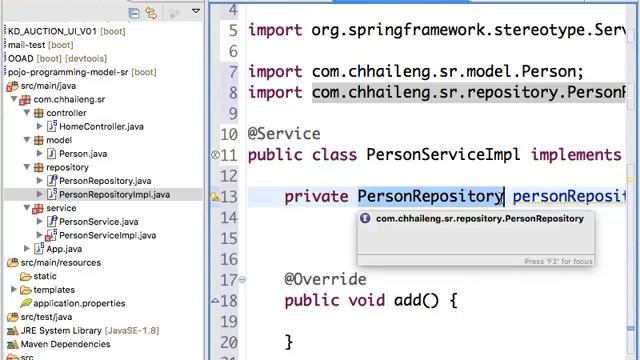Click static folder icon
Screen dimensions: 640x360
point(26,277)
